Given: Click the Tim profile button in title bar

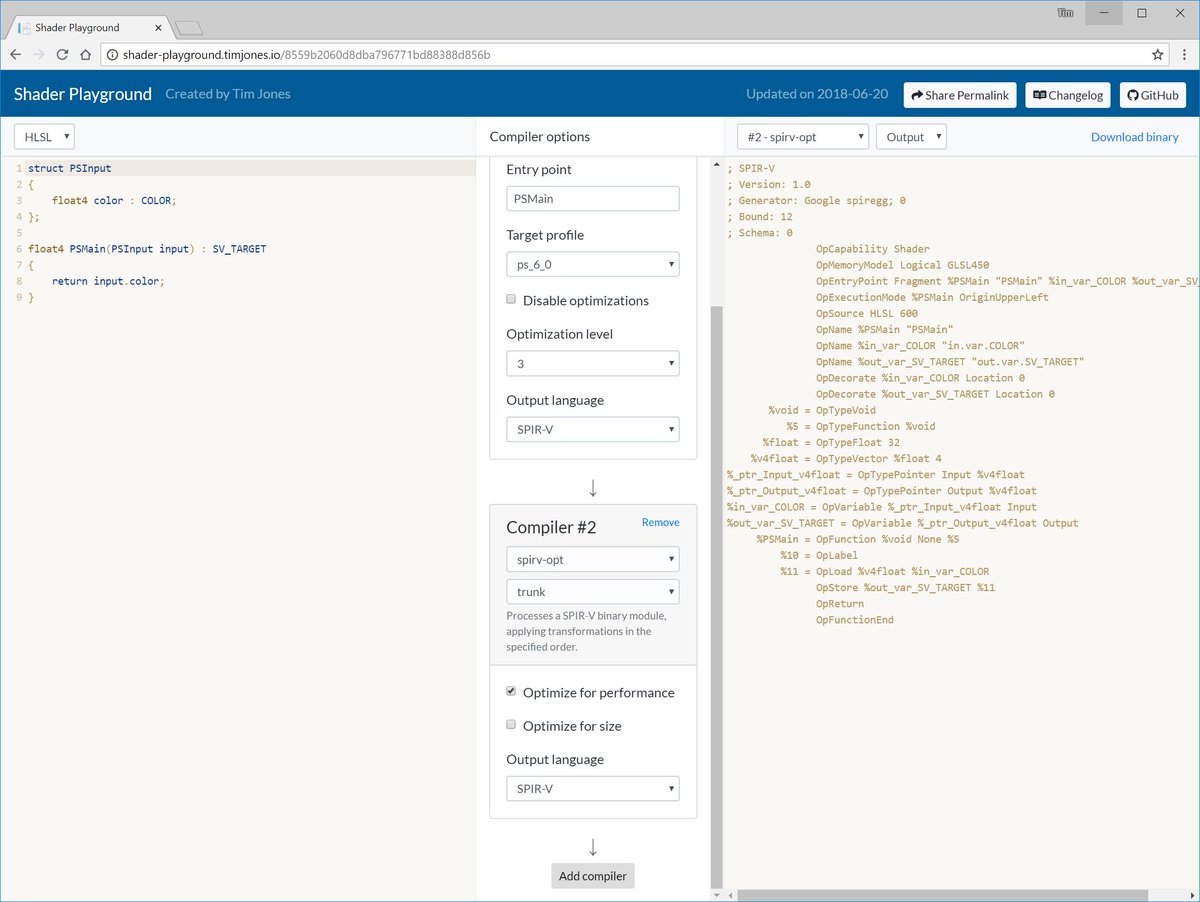Looking at the screenshot, I should pyautogui.click(x=1066, y=13).
